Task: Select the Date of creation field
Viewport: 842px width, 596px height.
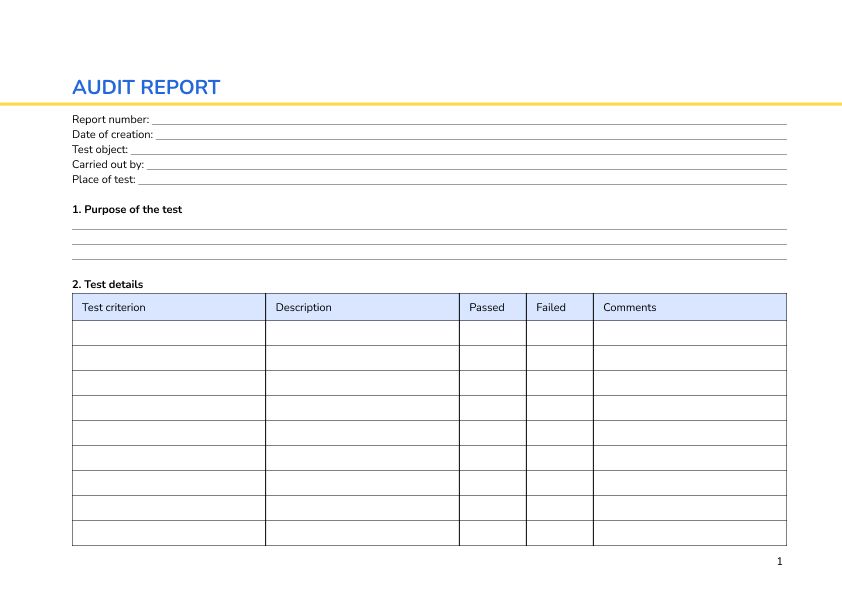Action: (470, 134)
